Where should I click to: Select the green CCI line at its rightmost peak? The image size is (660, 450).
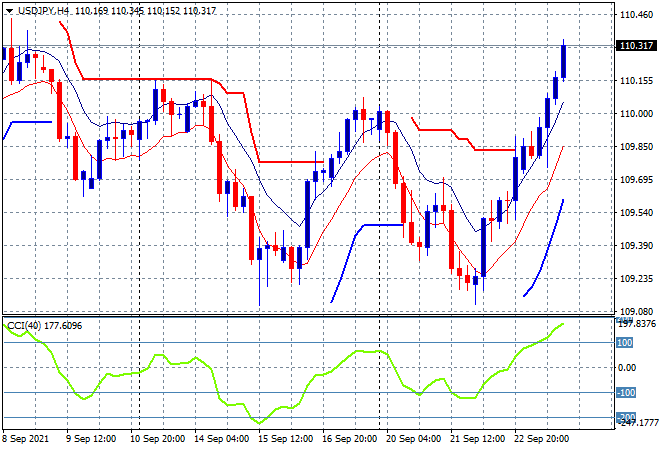coord(562,324)
